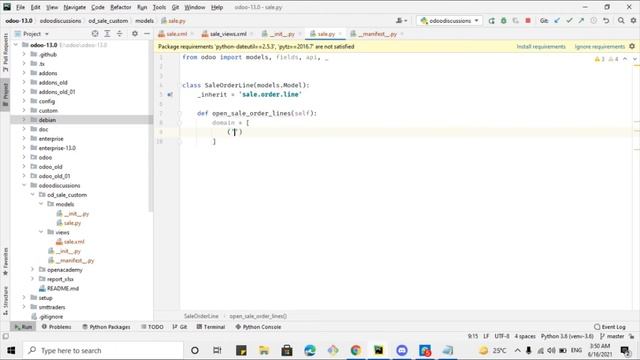Open IDE settings gear in top toolbar

click(x=633, y=20)
